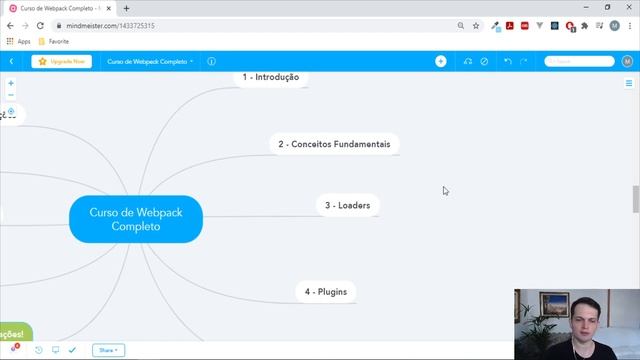Click the red circle extension with badge
This screenshot has height=360, width=640.
[570, 27]
